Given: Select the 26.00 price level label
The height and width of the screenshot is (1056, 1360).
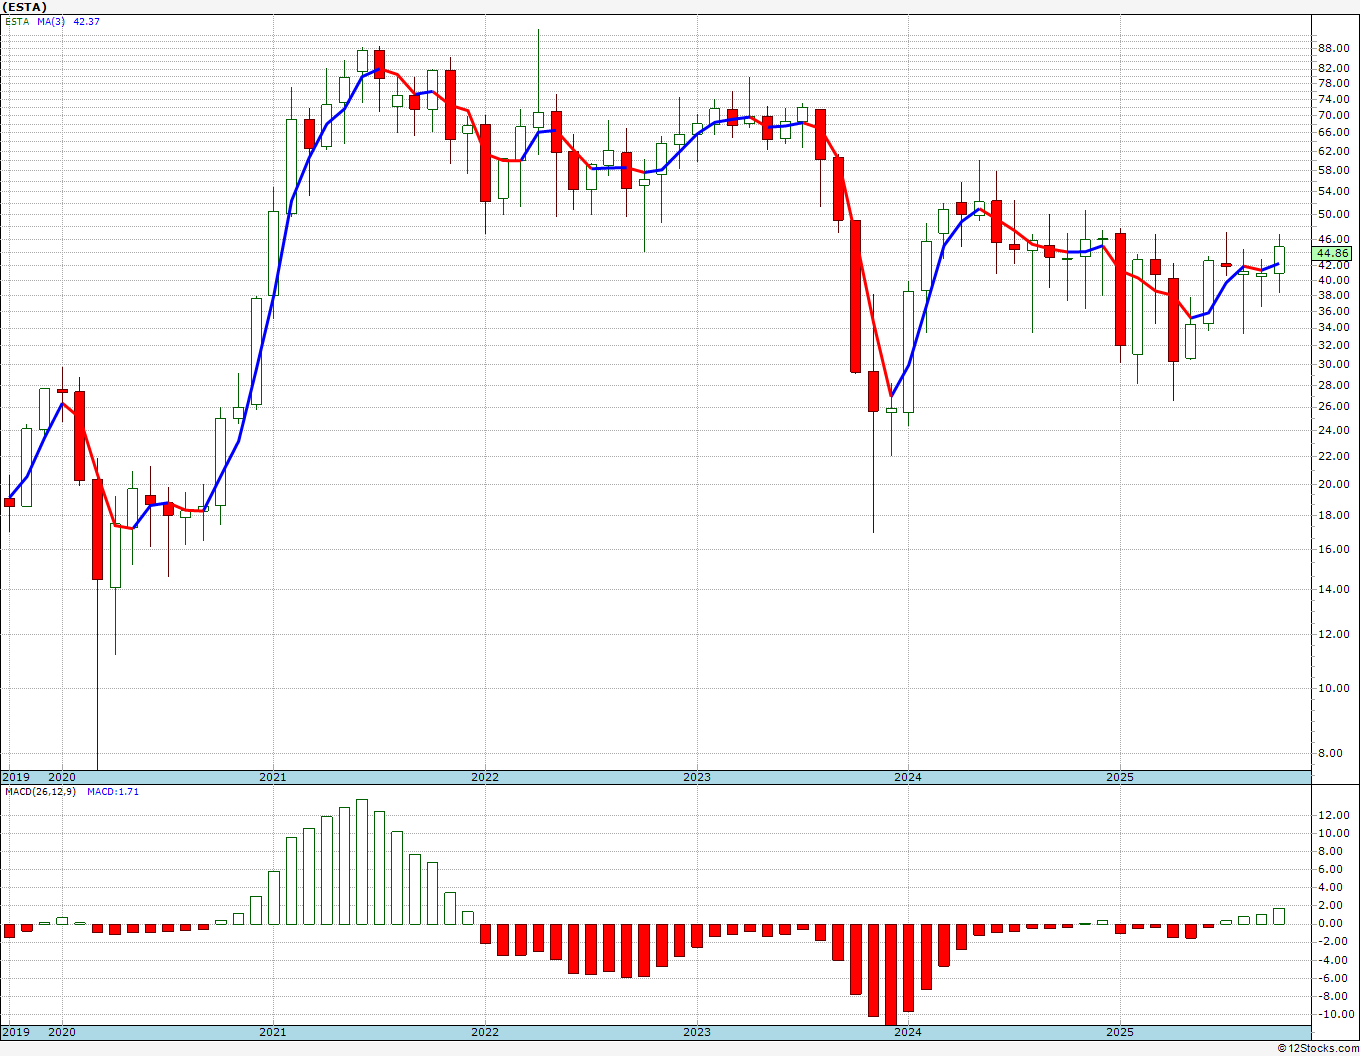Looking at the screenshot, I should tap(1334, 406).
